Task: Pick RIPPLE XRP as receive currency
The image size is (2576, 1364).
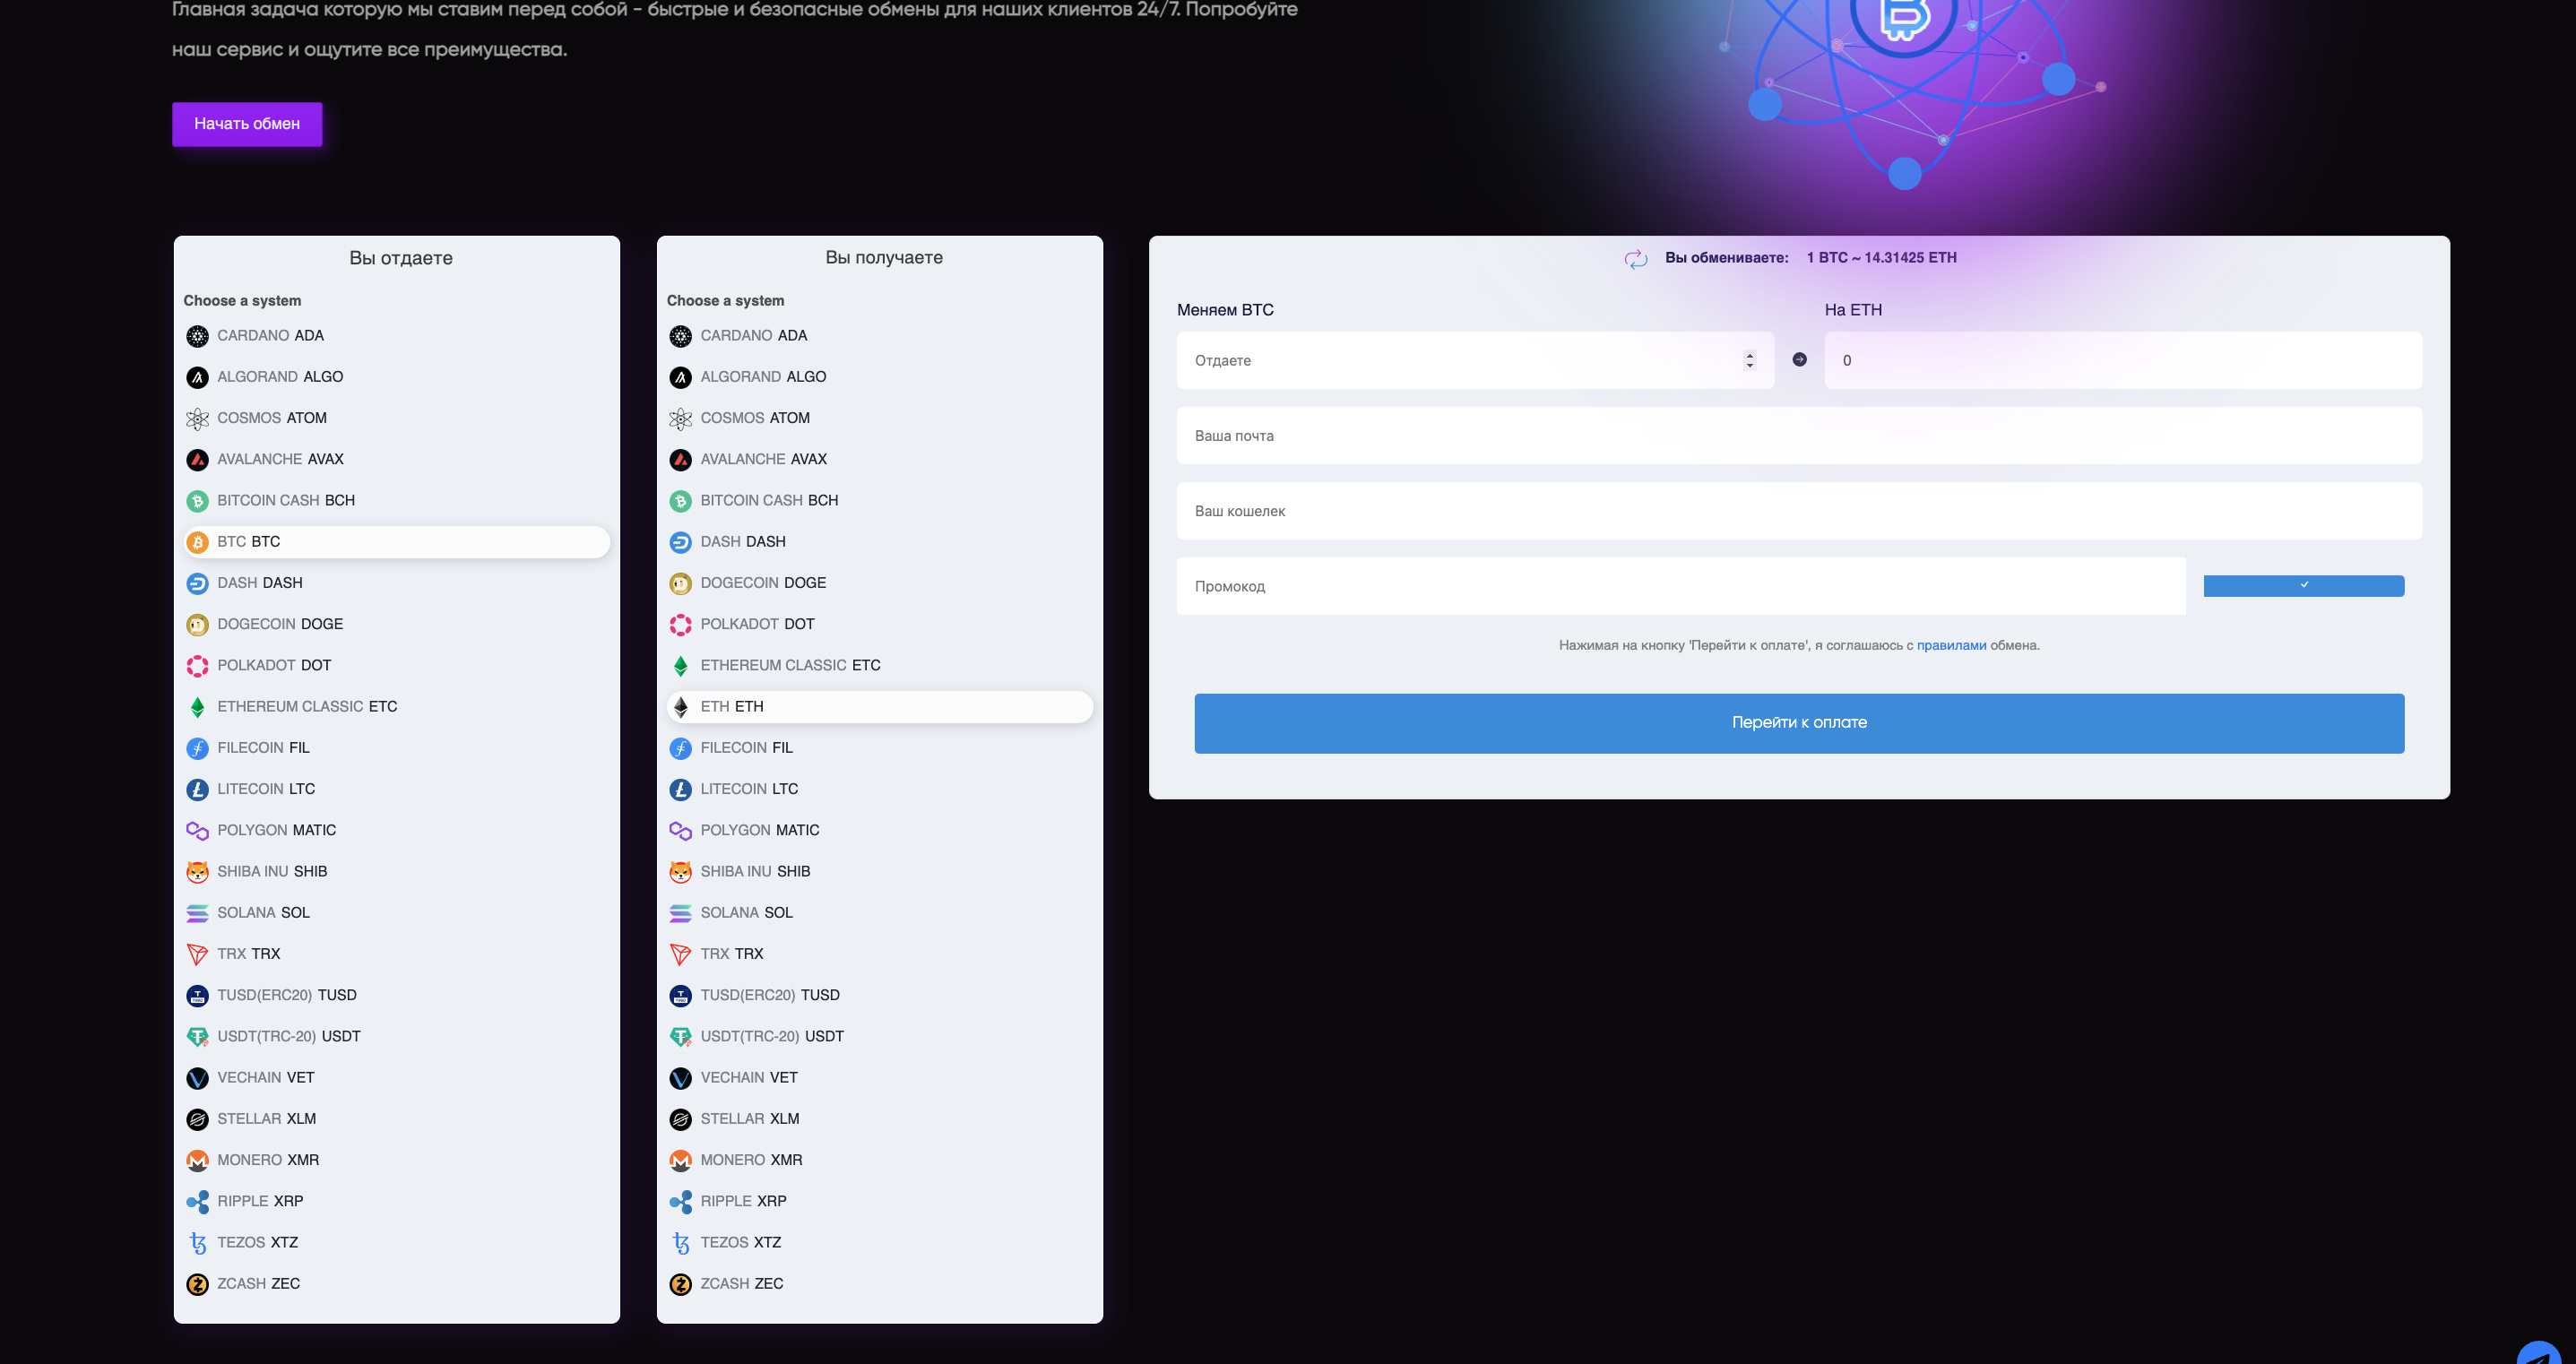Action: tap(743, 1201)
